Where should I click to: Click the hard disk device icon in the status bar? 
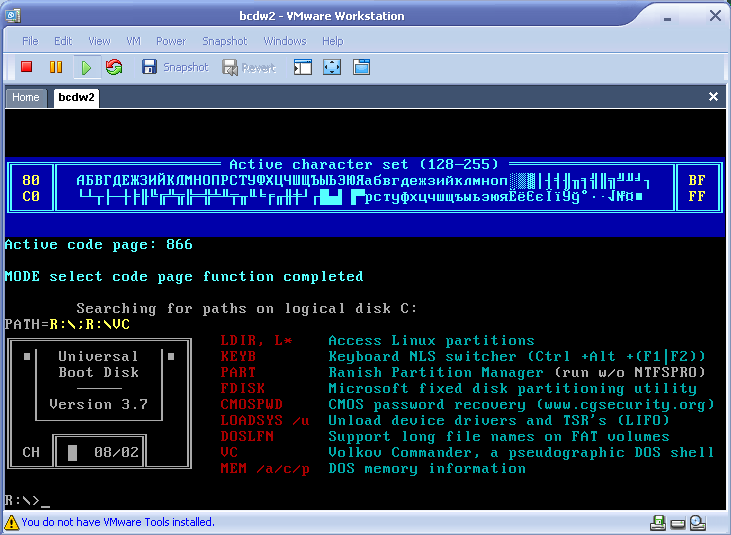[x=678, y=524]
